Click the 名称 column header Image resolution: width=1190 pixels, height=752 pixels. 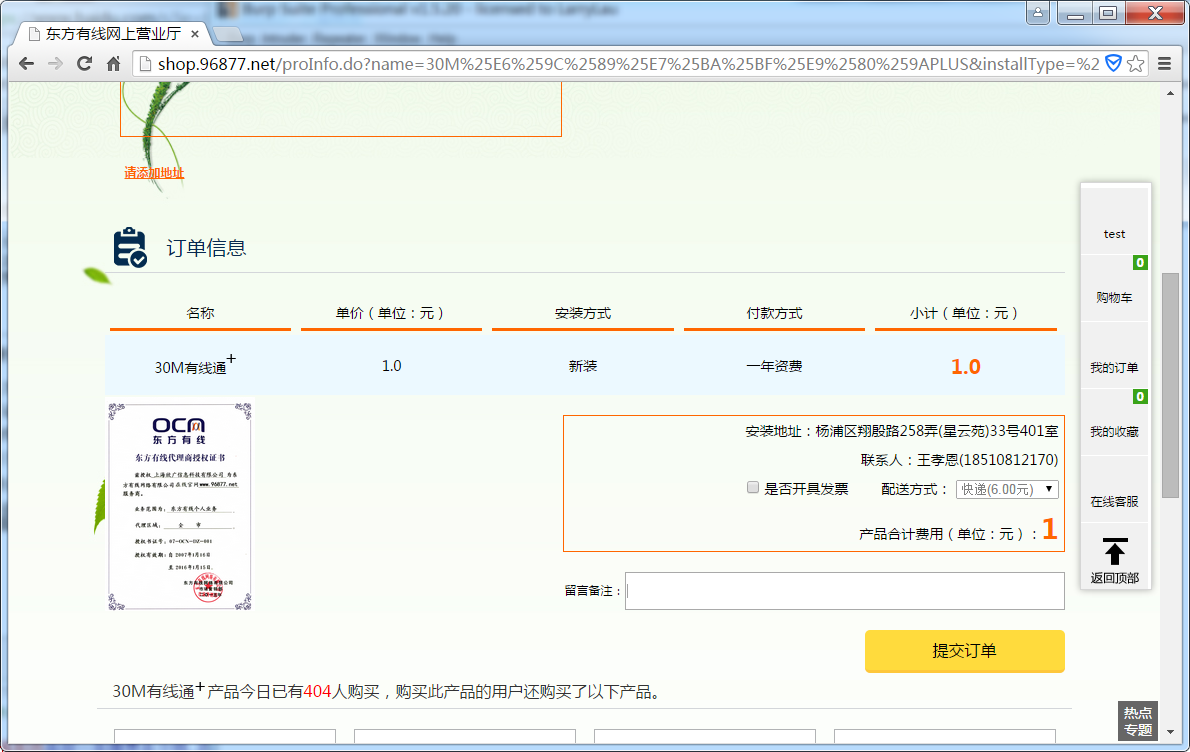click(200, 313)
